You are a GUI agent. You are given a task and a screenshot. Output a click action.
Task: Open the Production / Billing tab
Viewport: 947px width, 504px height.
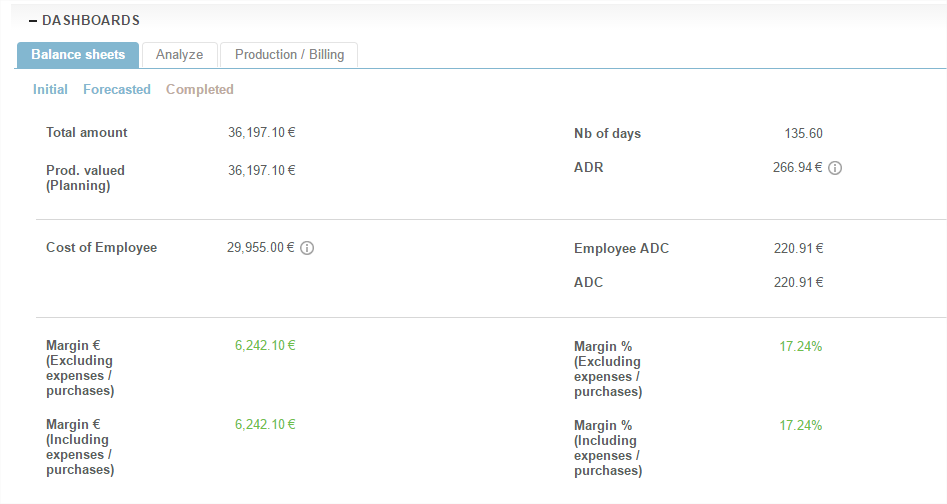(289, 55)
